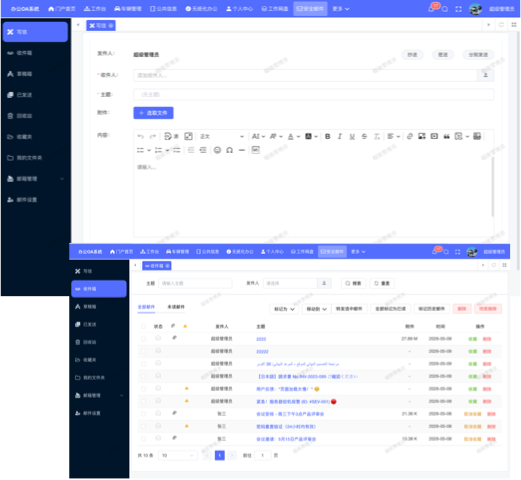Screen dimensions: 521x480
Task: Tick the select-all checkbox in mail header
Action: (x=143, y=326)
